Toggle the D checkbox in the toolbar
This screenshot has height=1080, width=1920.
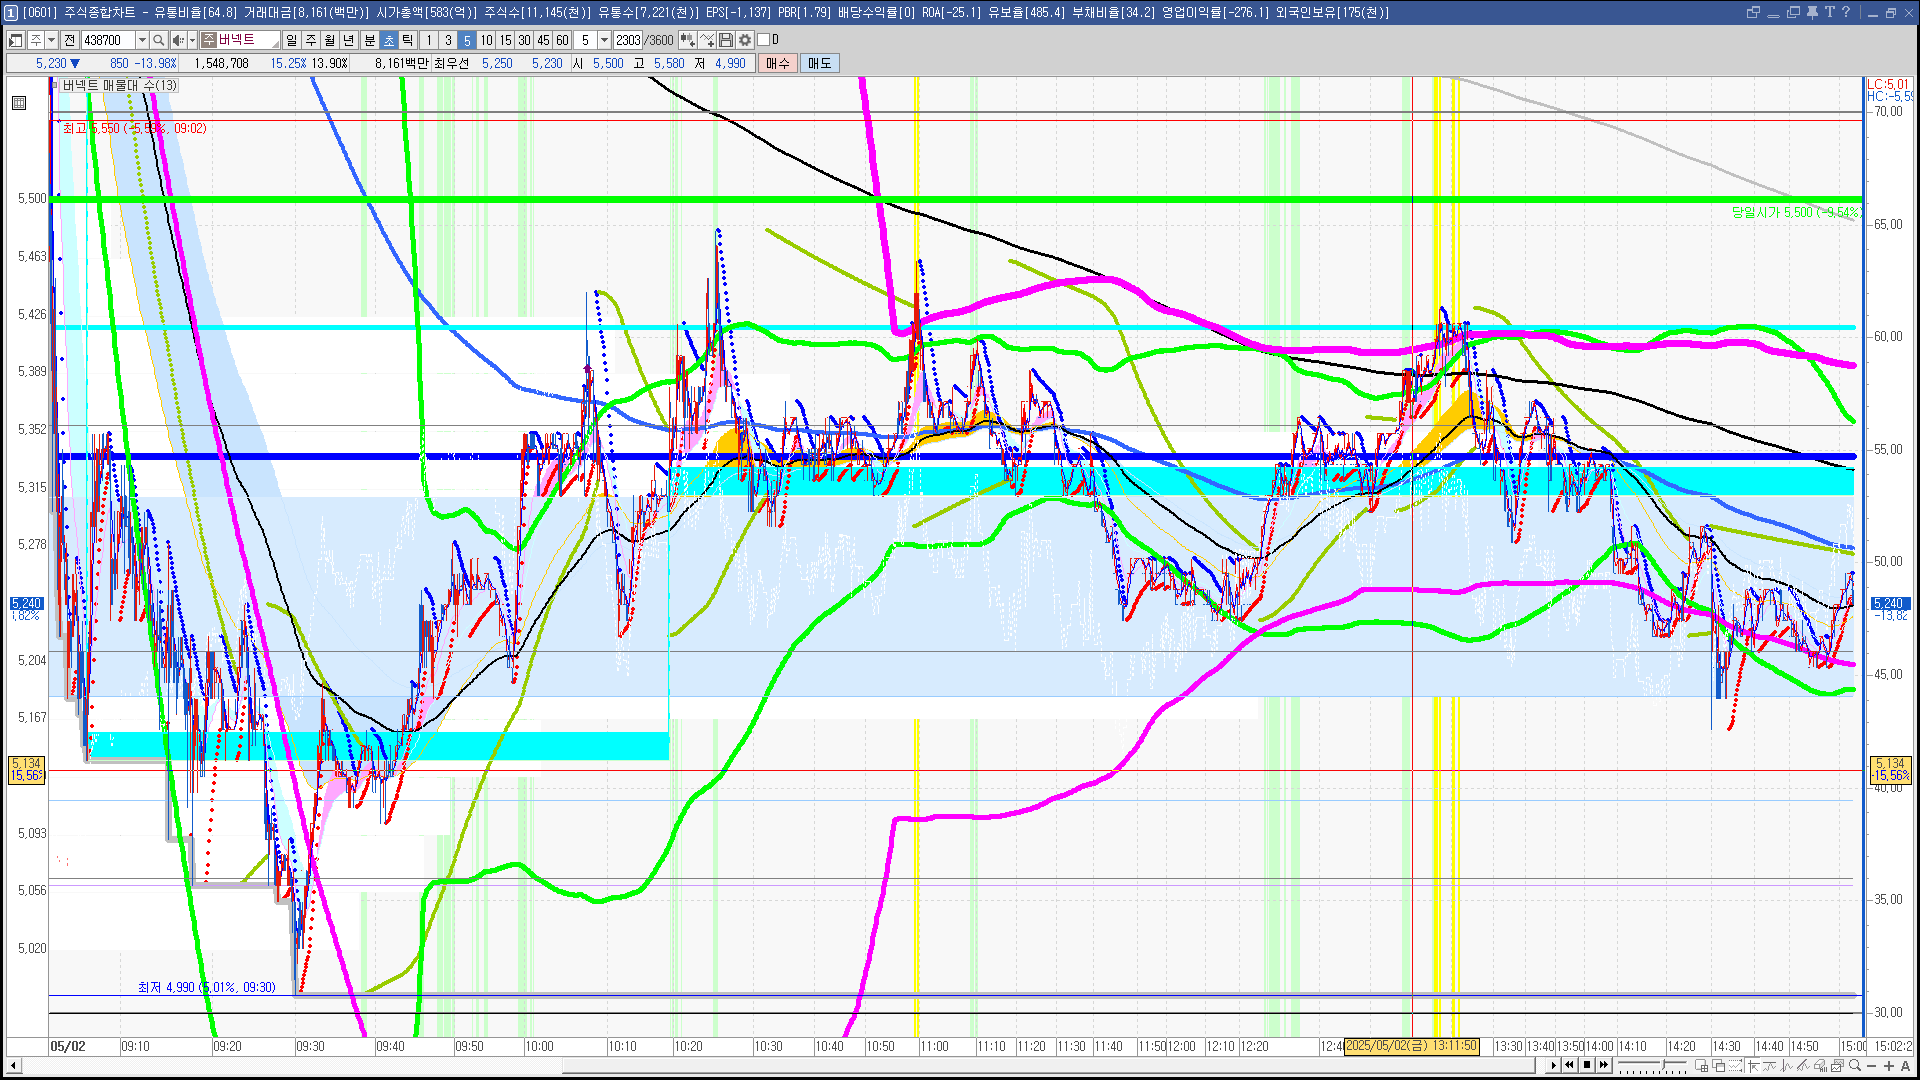click(764, 40)
